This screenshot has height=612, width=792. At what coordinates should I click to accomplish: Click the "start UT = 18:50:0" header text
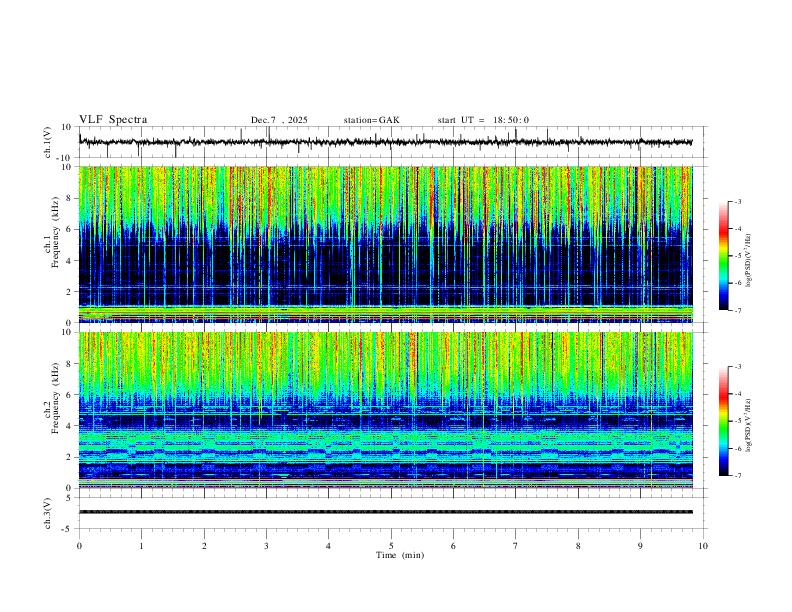(483, 120)
